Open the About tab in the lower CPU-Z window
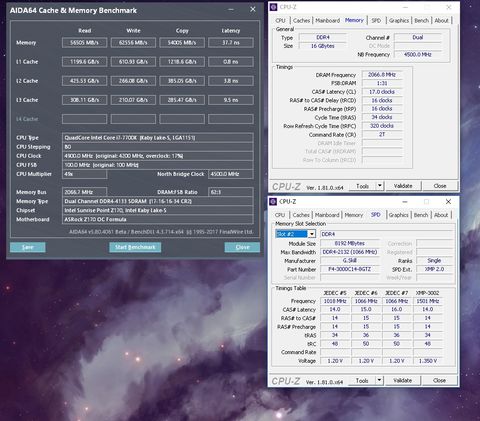This screenshot has width=480, height=421. coord(441,215)
